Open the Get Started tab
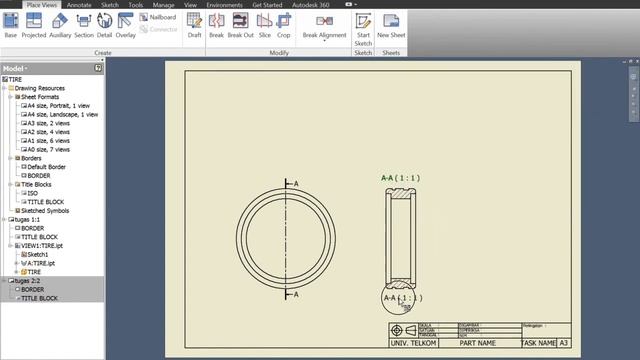Image resolution: width=640 pixels, height=360 pixels. (x=267, y=5)
